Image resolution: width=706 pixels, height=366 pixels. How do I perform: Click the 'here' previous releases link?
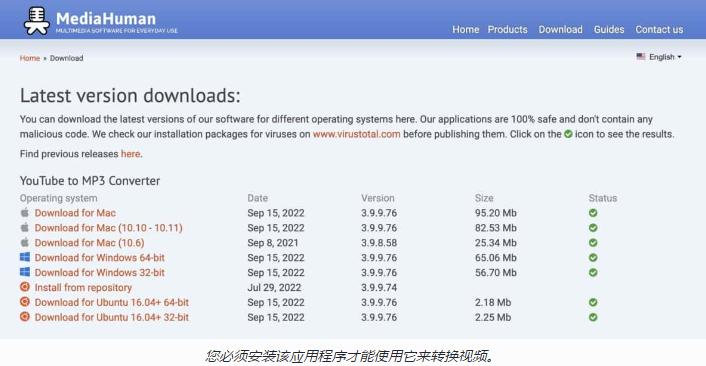tap(131, 154)
